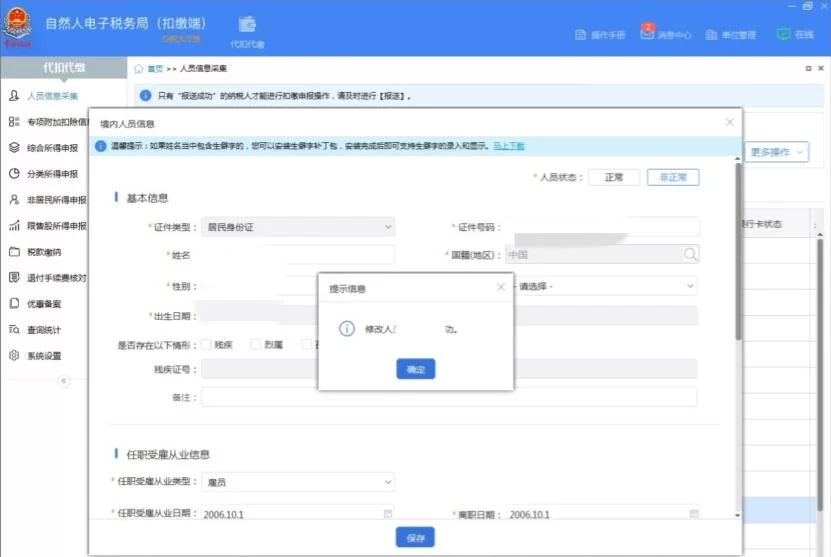Check the 残疾 checkbox
Viewport: 831px width, 557px height.
206,345
